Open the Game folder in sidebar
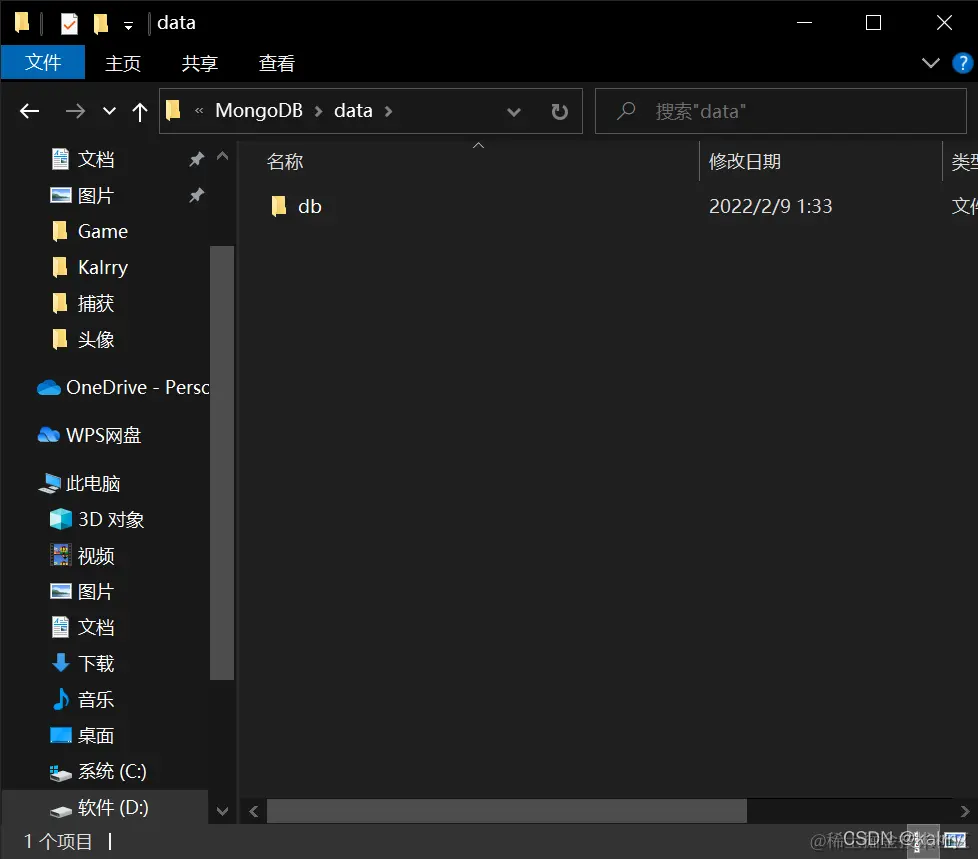Viewport: 978px width, 859px height. [x=102, y=231]
